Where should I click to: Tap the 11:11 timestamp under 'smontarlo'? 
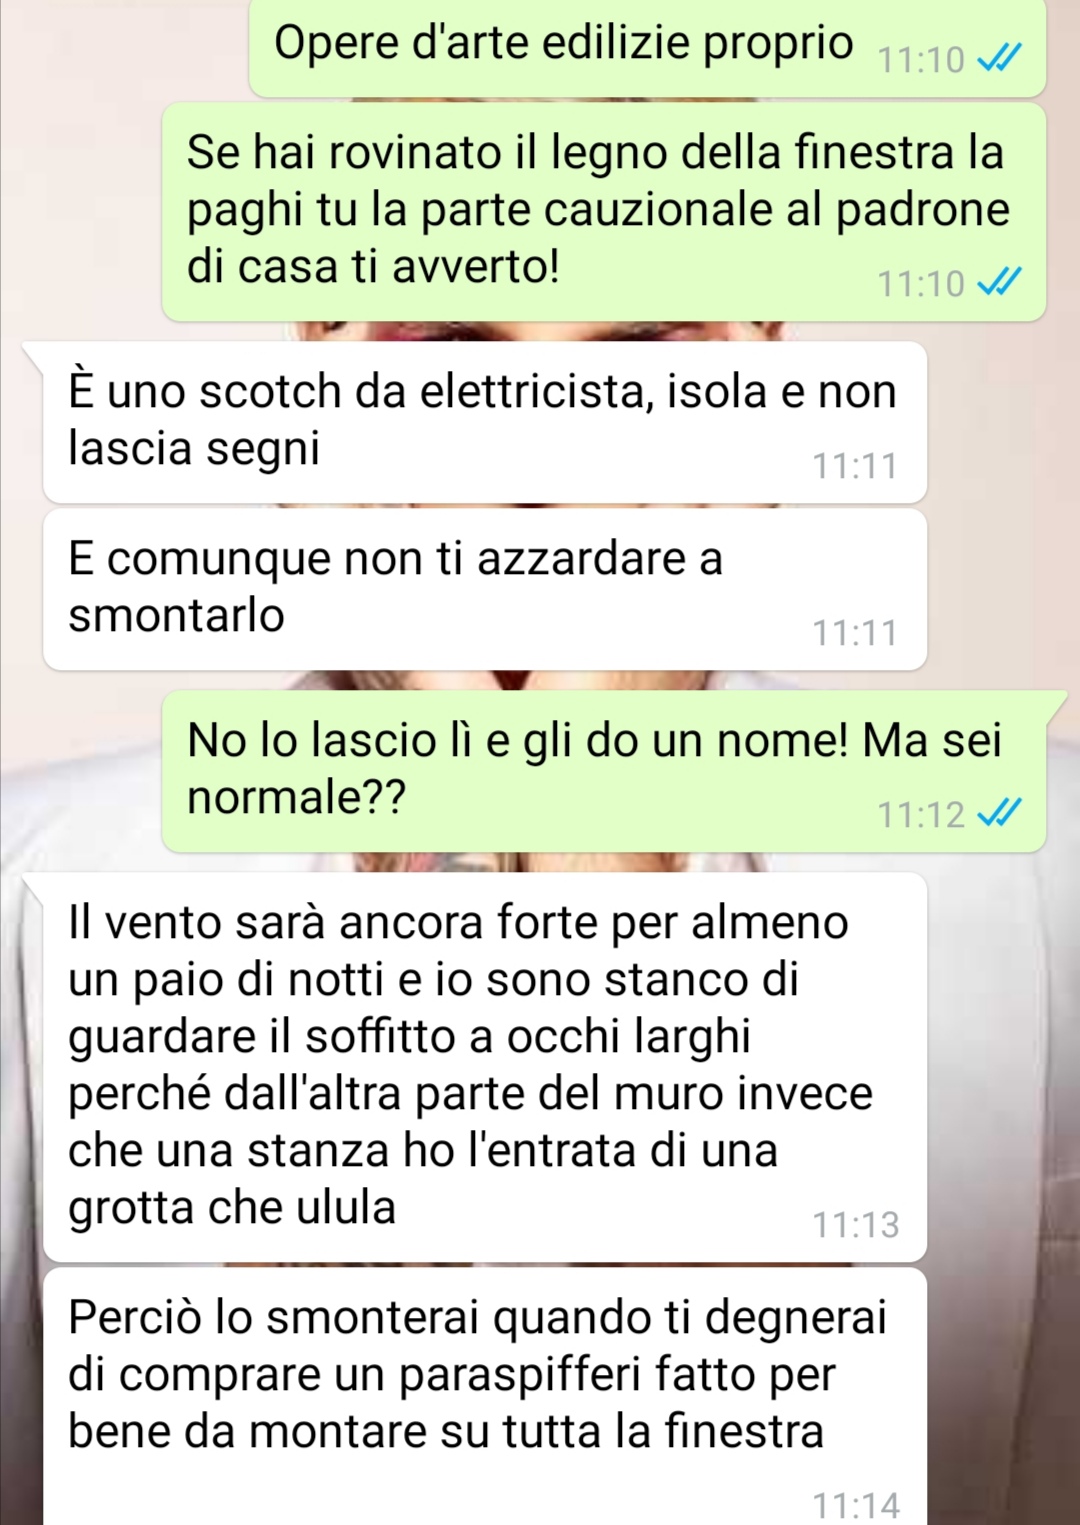855,633
